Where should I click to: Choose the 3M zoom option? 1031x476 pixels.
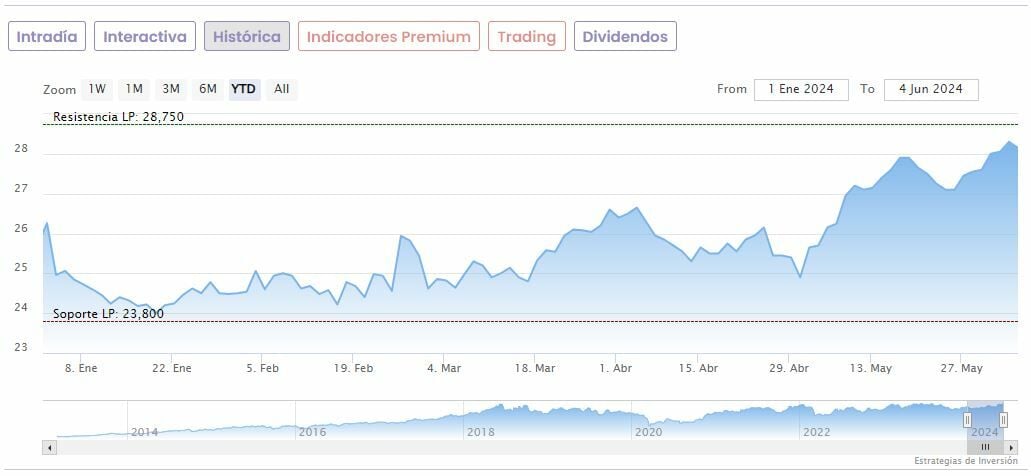click(x=171, y=89)
